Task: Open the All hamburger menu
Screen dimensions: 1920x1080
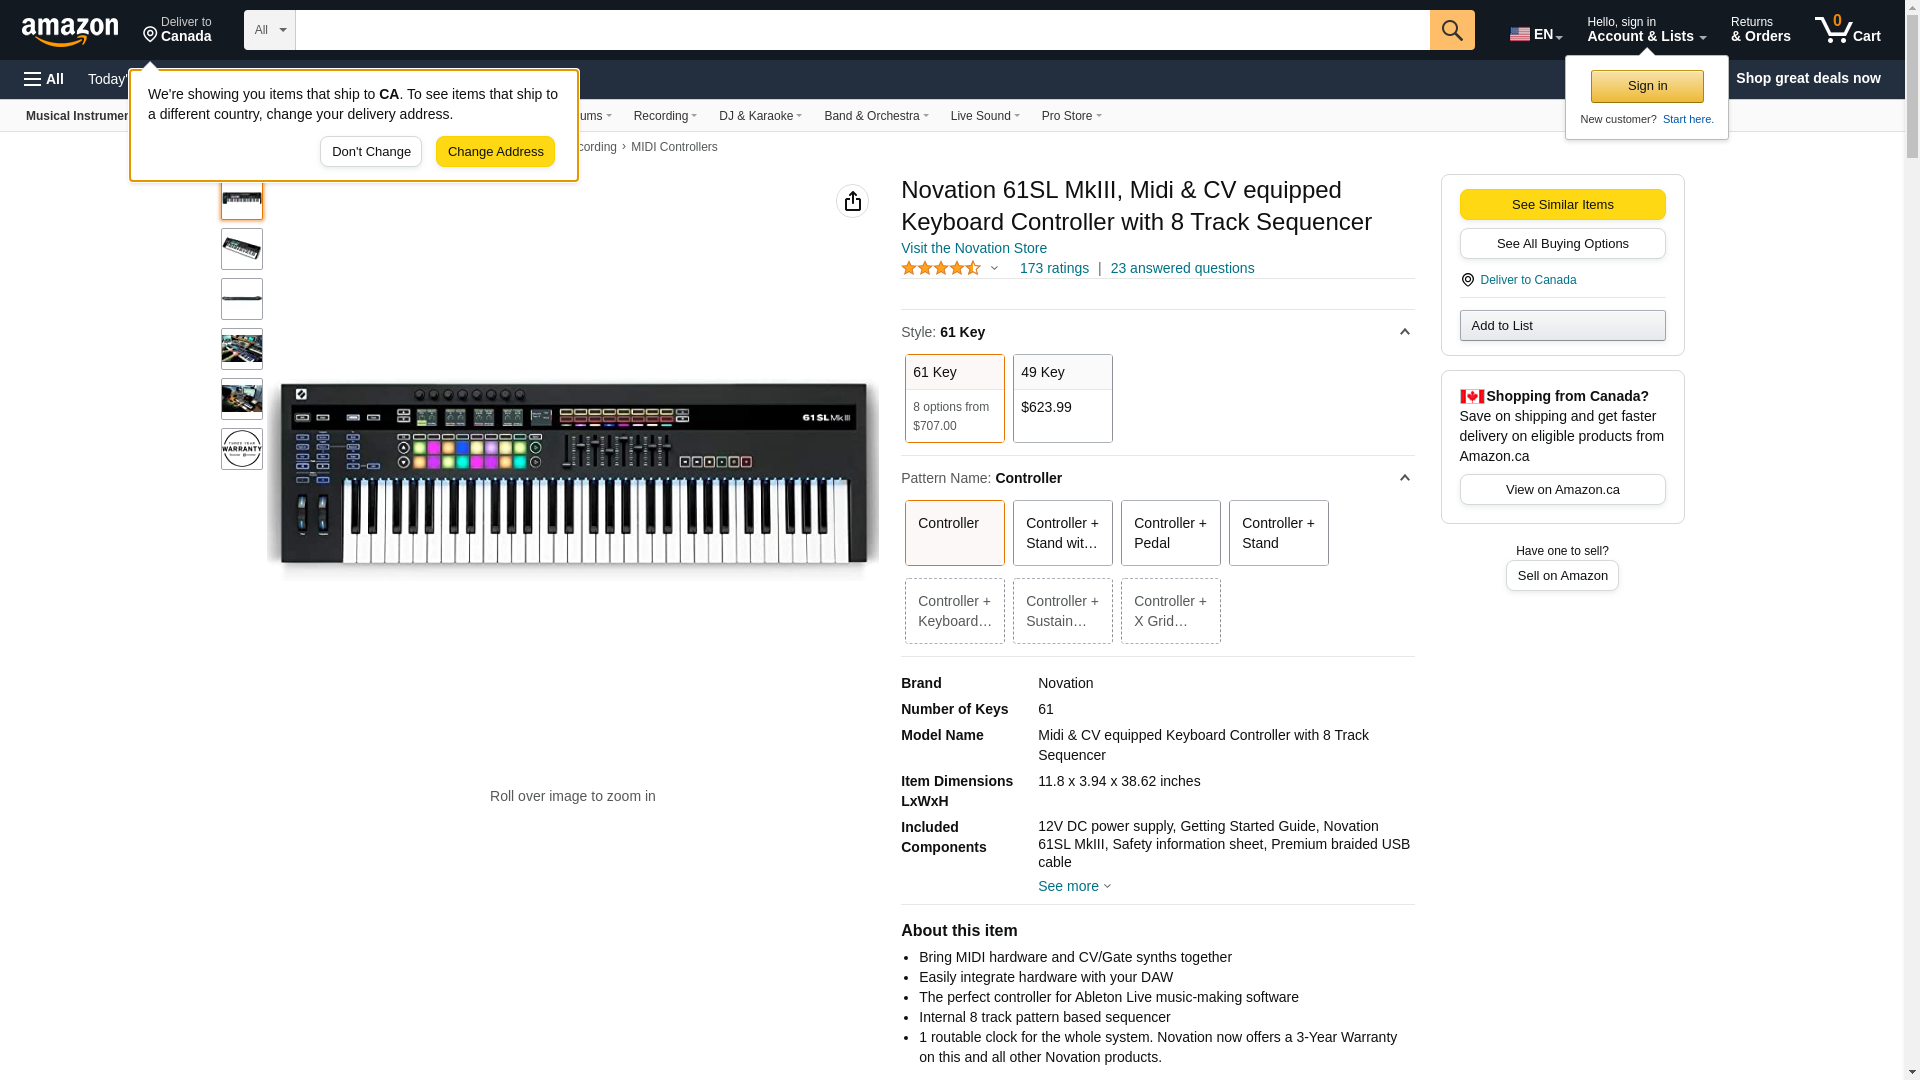Action: 44,79
